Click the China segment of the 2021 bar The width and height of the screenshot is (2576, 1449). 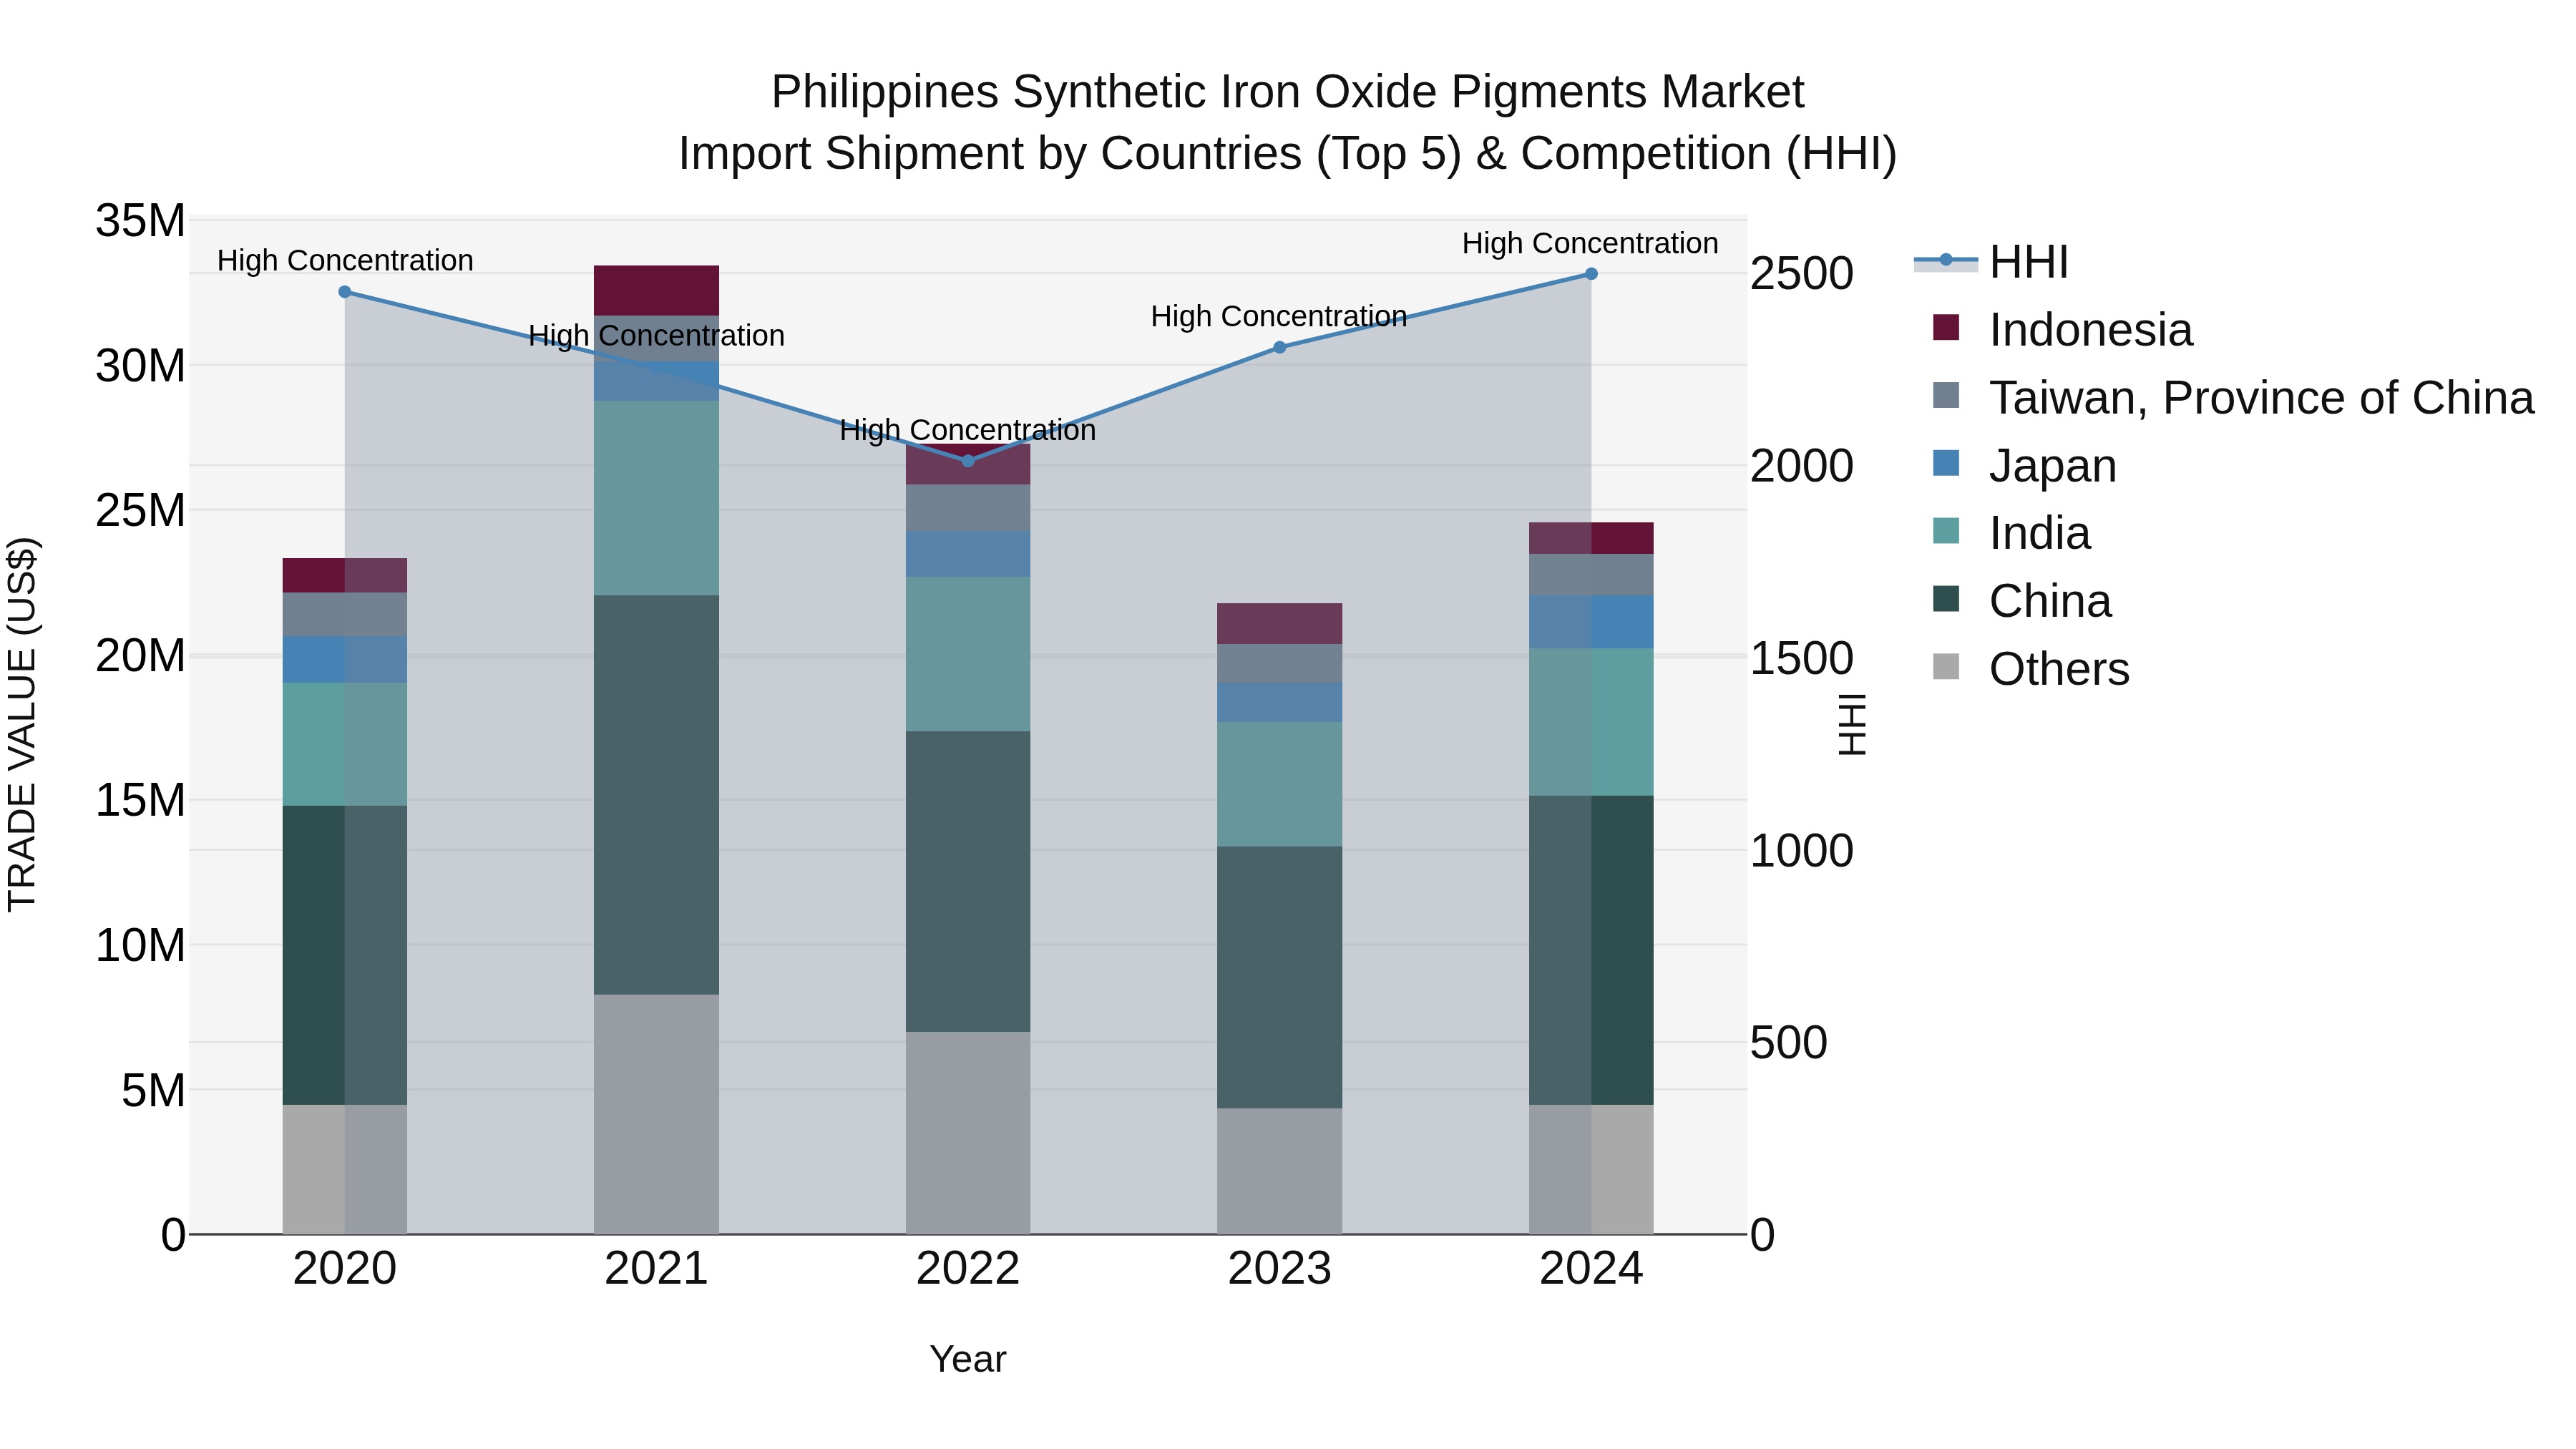656,795
